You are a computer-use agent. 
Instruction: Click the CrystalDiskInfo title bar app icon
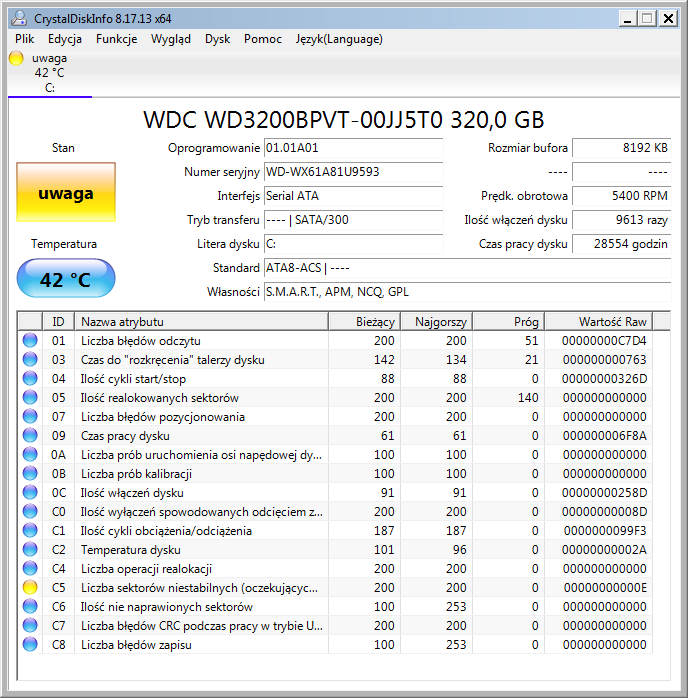pyautogui.click(x=19, y=18)
